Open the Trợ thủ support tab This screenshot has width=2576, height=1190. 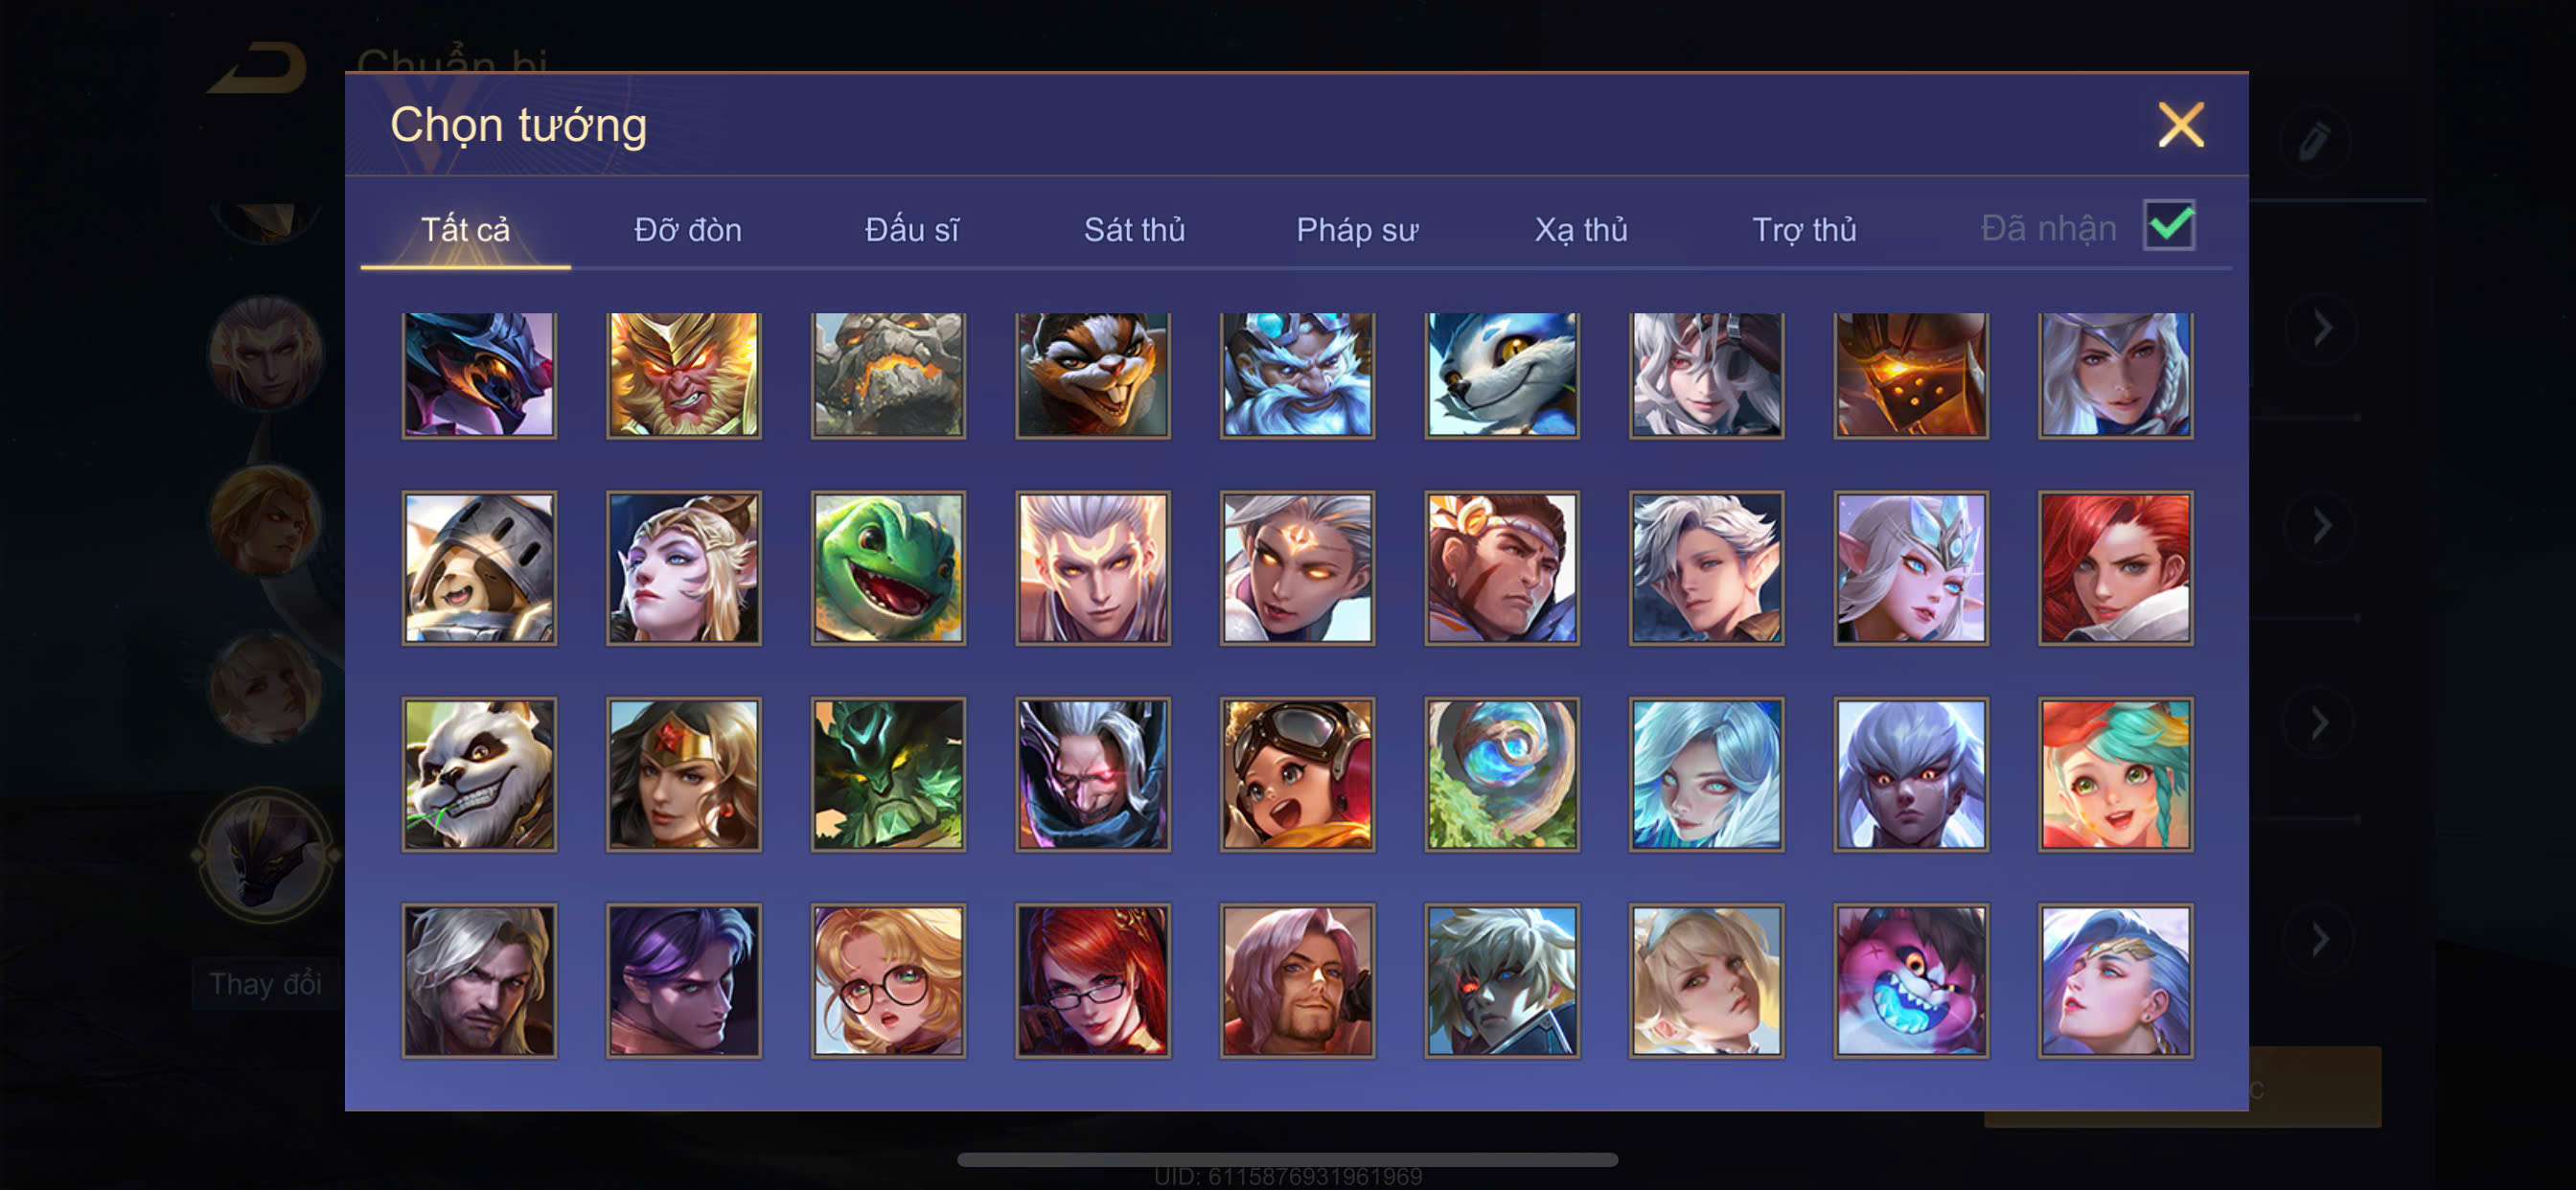(x=1804, y=230)
